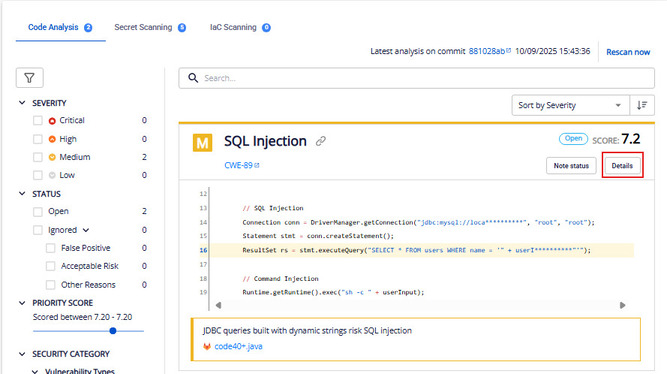Screen dimensions: 667x374
Task: Check the Acceptable Risk checkbox
Action: point(51,266)
